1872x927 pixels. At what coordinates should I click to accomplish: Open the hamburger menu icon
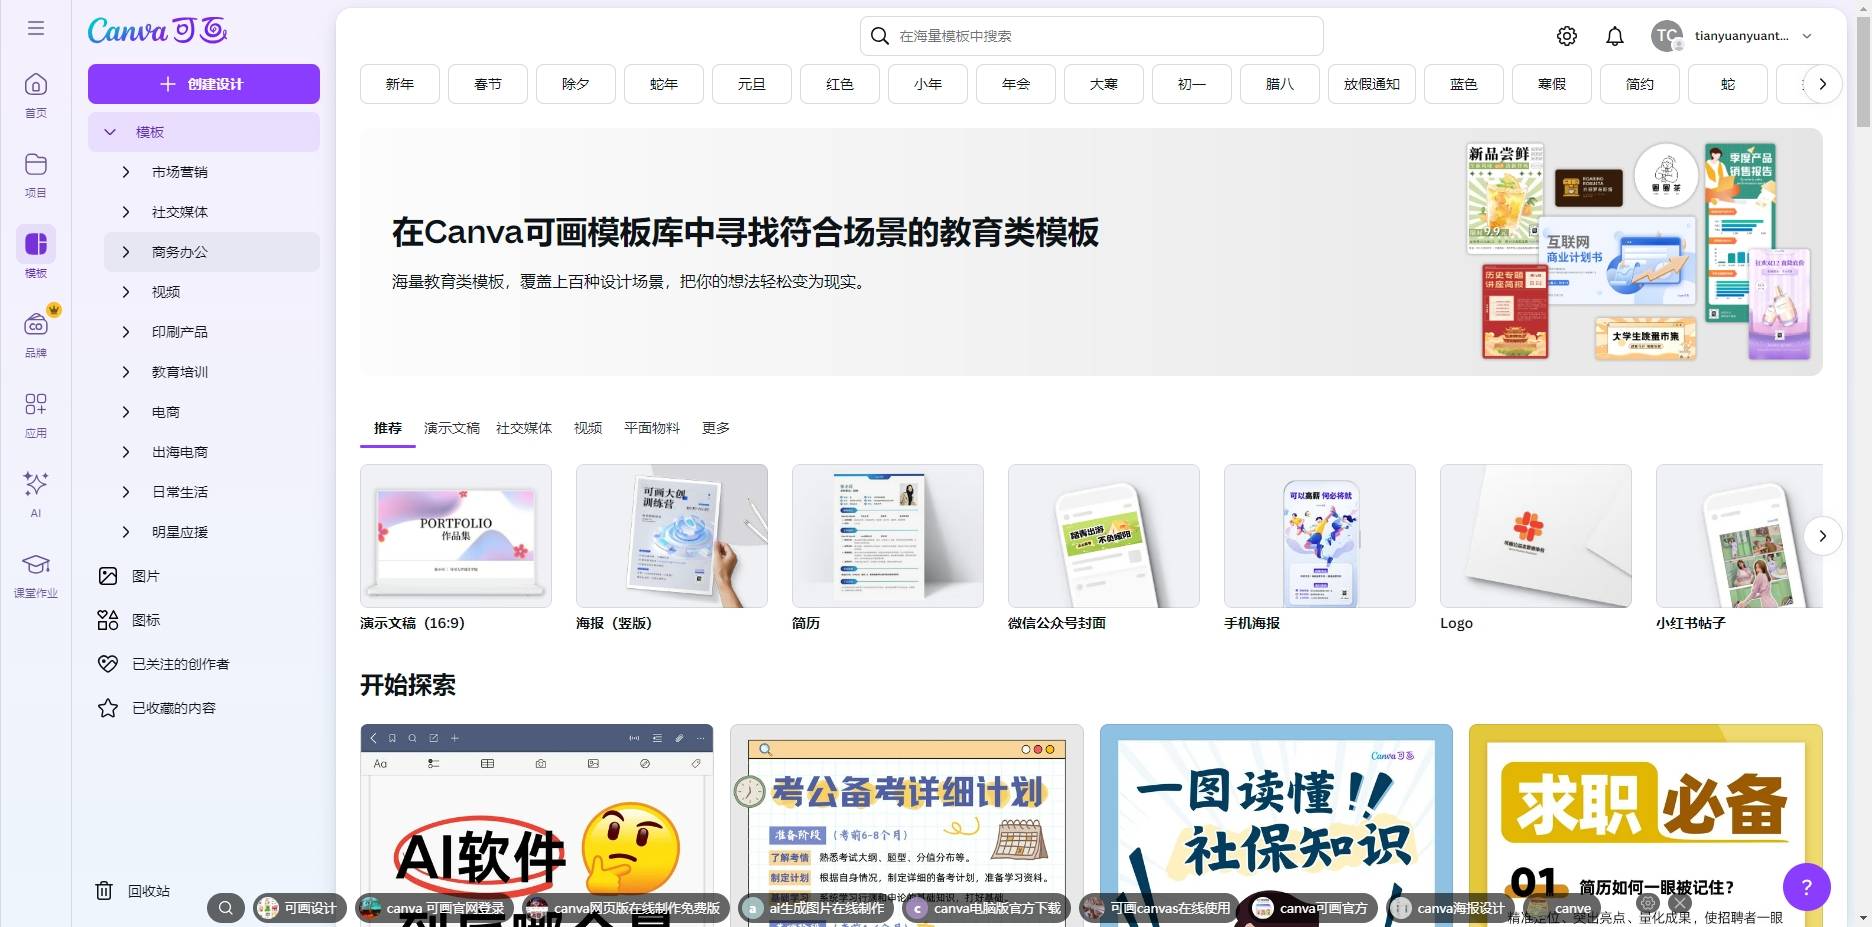point(36,28)
